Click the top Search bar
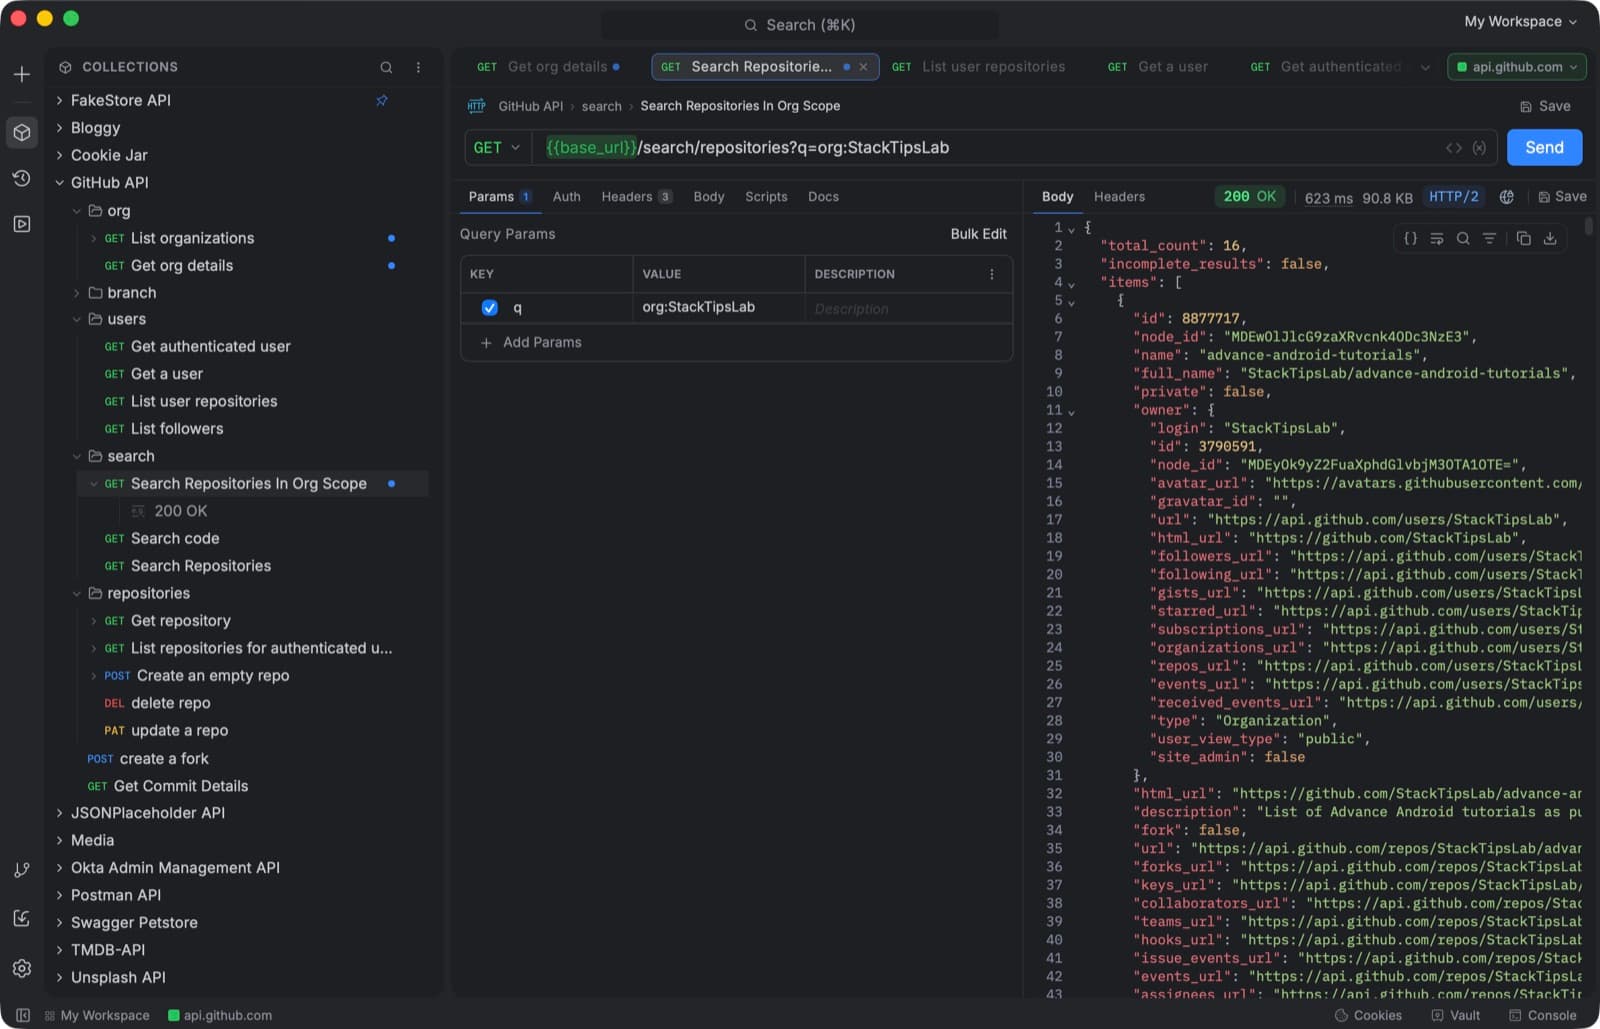 click(x=800, y=25)
